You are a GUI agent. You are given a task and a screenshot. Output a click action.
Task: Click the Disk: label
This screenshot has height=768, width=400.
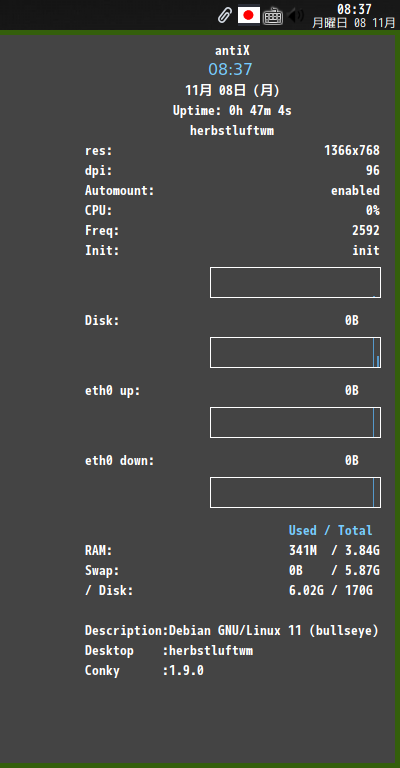102,321
